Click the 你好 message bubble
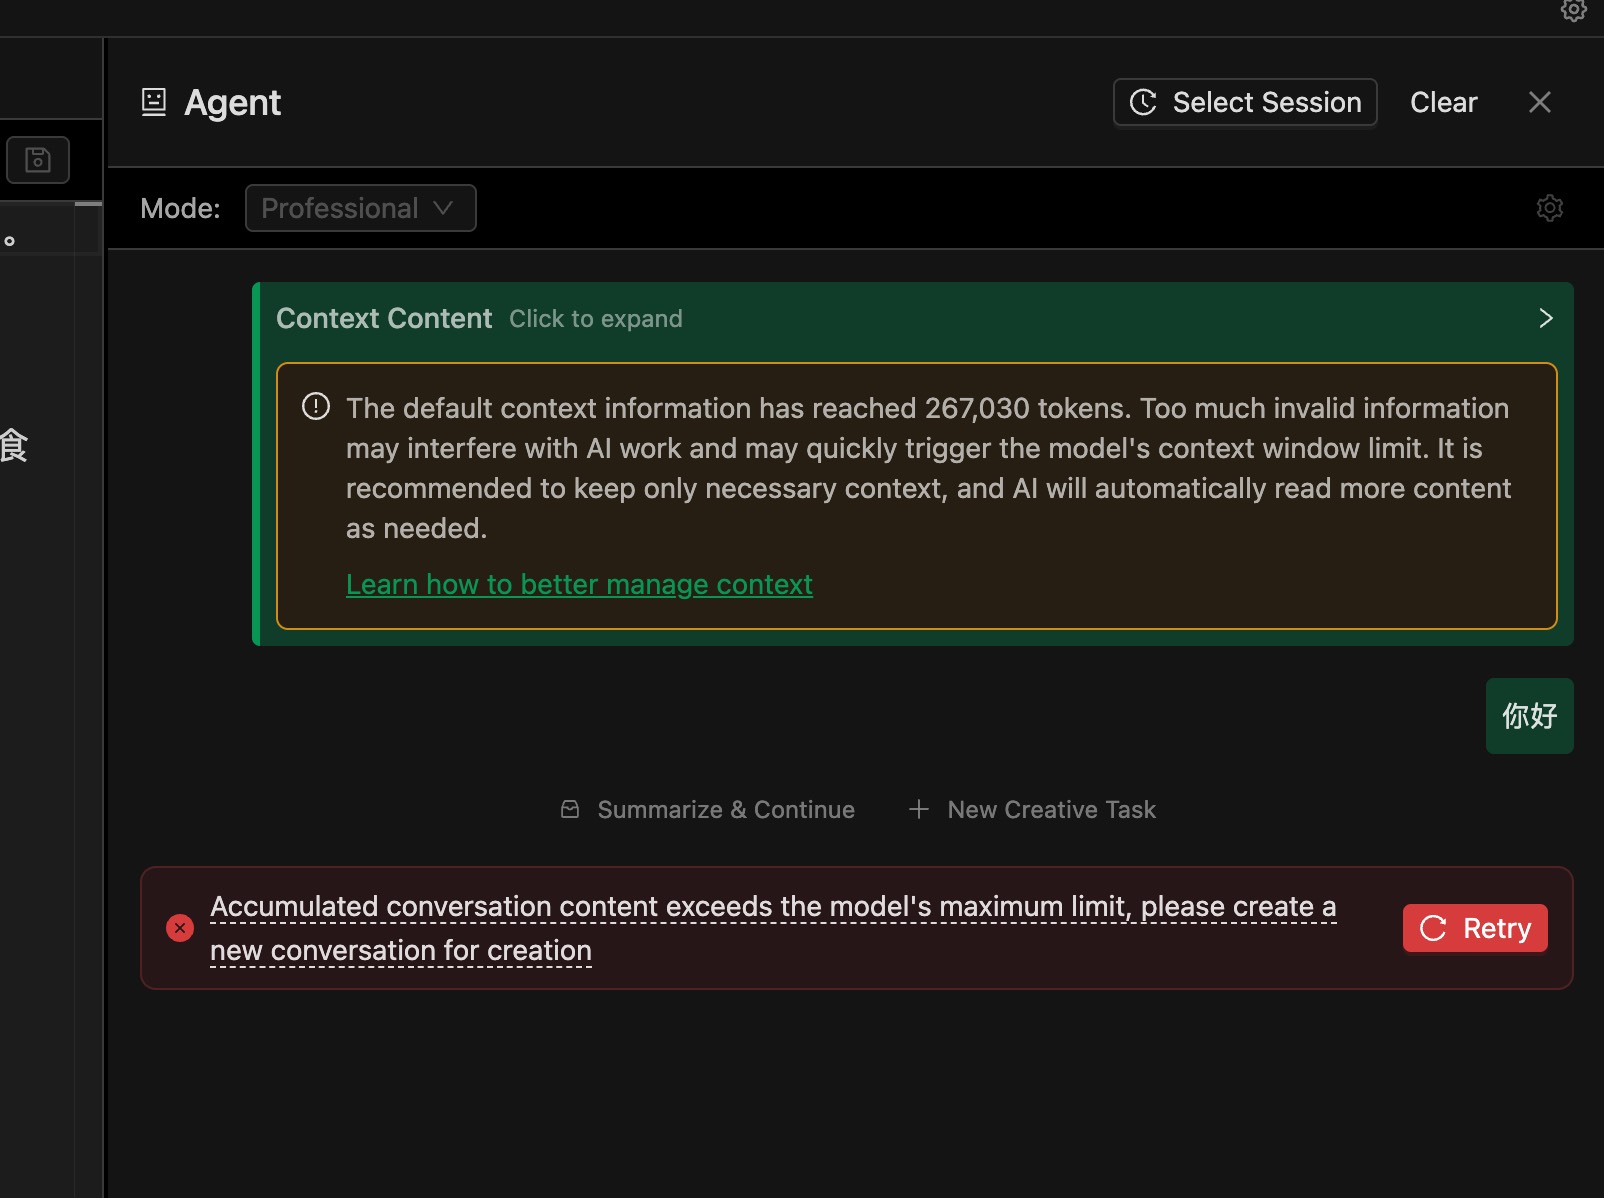 1529,716
